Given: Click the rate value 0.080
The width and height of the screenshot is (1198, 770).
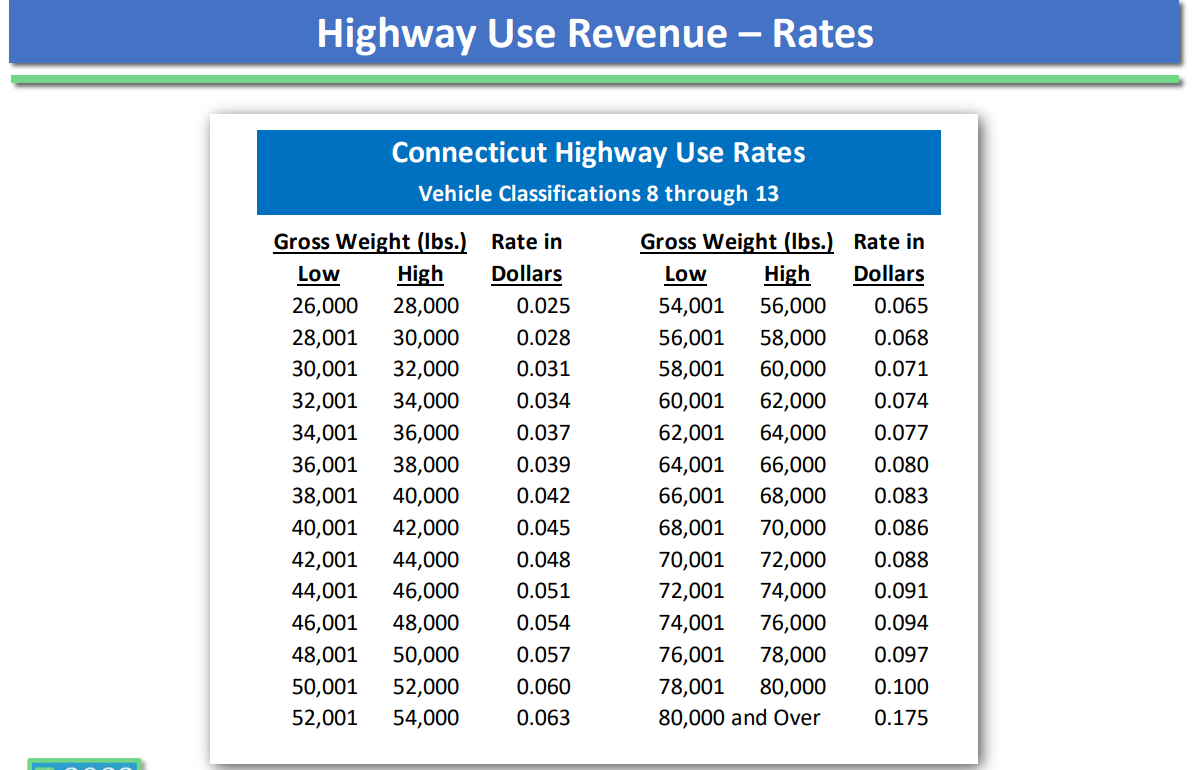Looking at the screenshot, I should click(x=902, y=465).
